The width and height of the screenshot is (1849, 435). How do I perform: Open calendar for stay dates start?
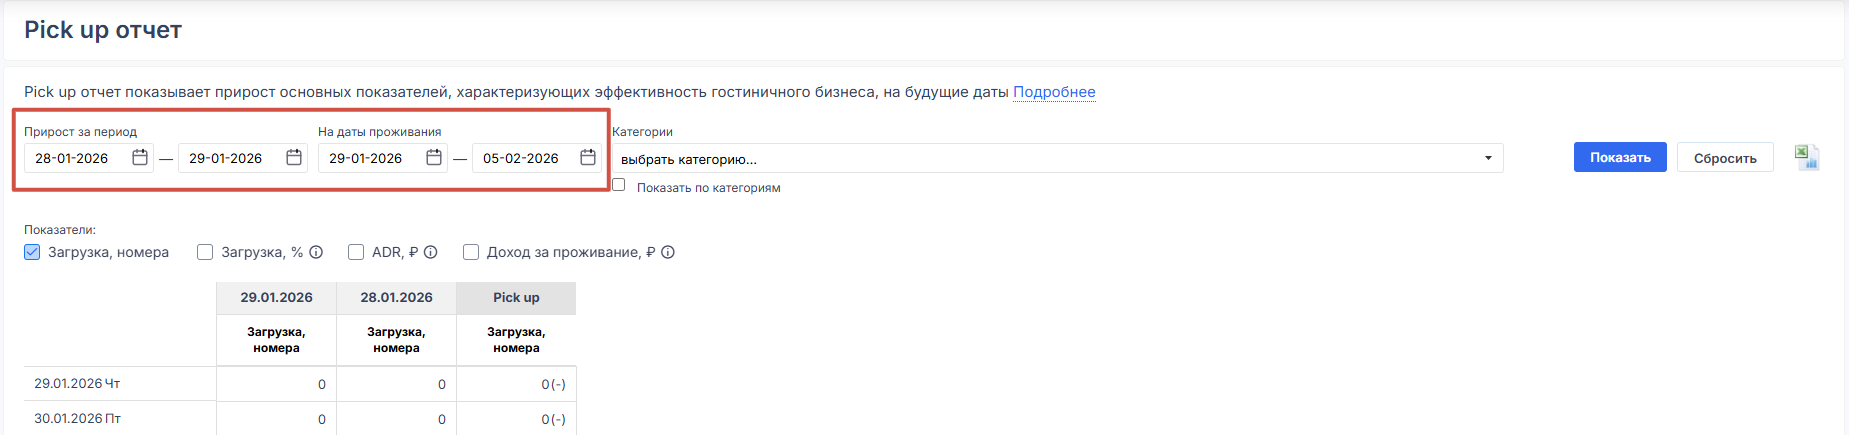(434, 158)
